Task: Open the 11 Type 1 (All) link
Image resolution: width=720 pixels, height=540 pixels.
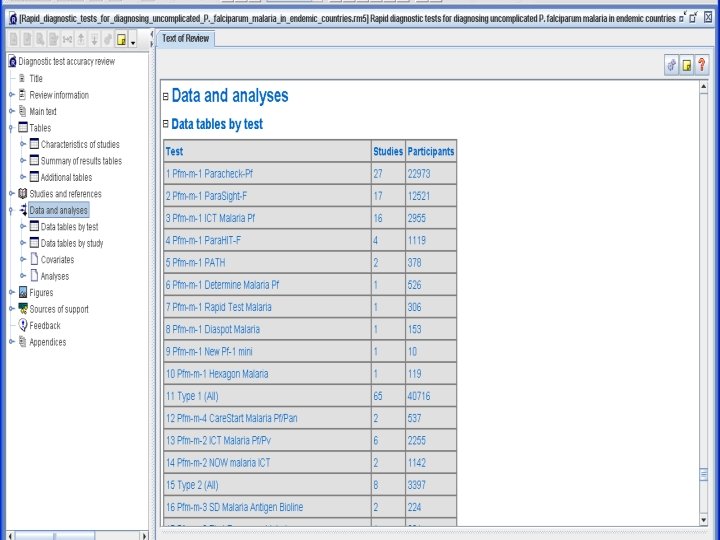Action: click(x=192, y=396)
